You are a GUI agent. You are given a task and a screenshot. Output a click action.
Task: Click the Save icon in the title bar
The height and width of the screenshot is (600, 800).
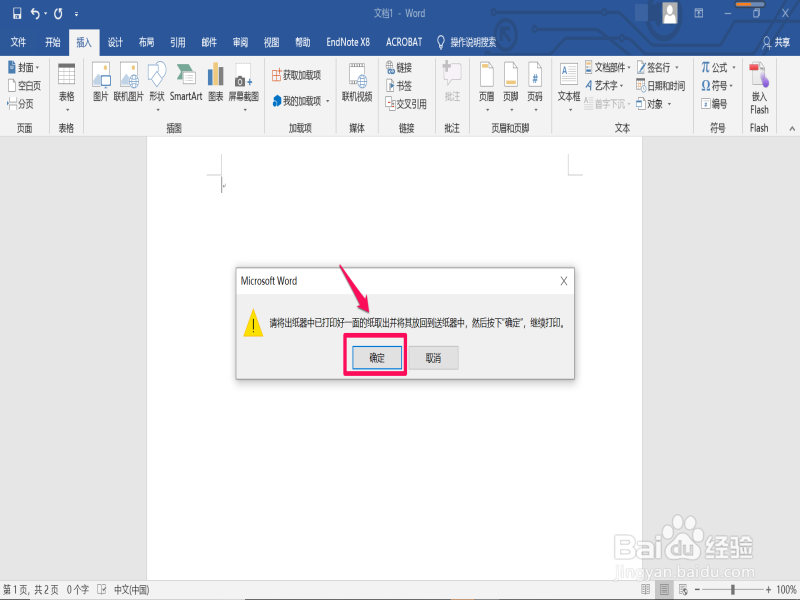17,13
